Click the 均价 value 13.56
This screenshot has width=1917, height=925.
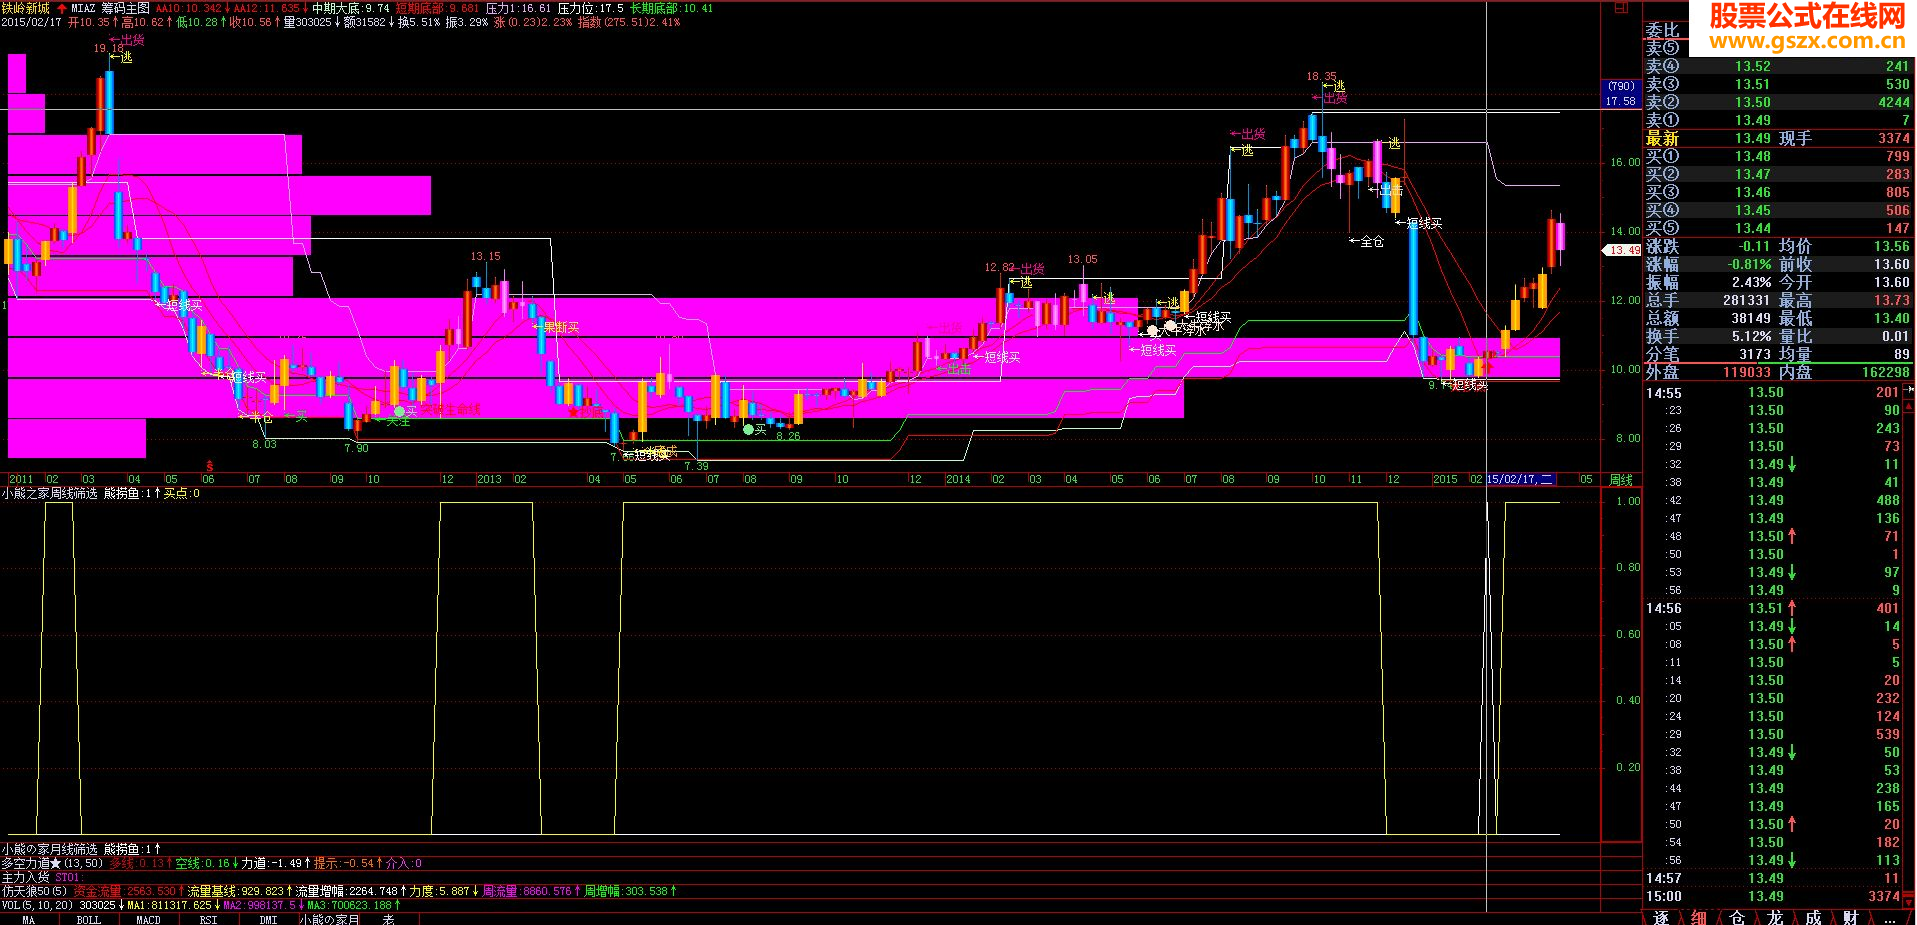tap(1891, 246)
